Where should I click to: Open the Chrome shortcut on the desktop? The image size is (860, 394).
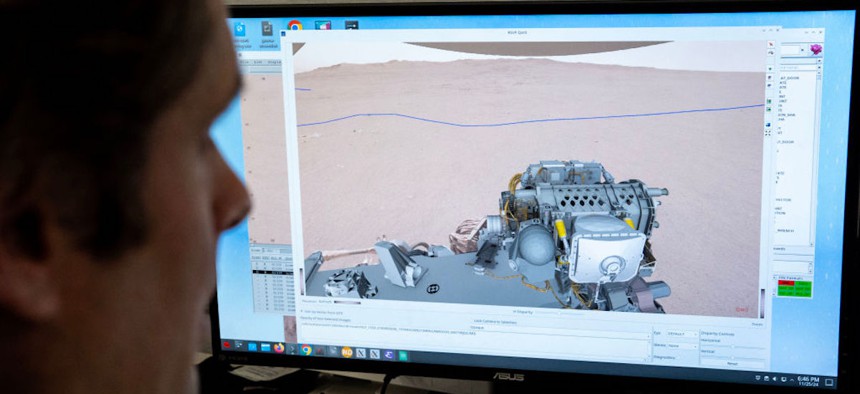(x=295, y=25)
